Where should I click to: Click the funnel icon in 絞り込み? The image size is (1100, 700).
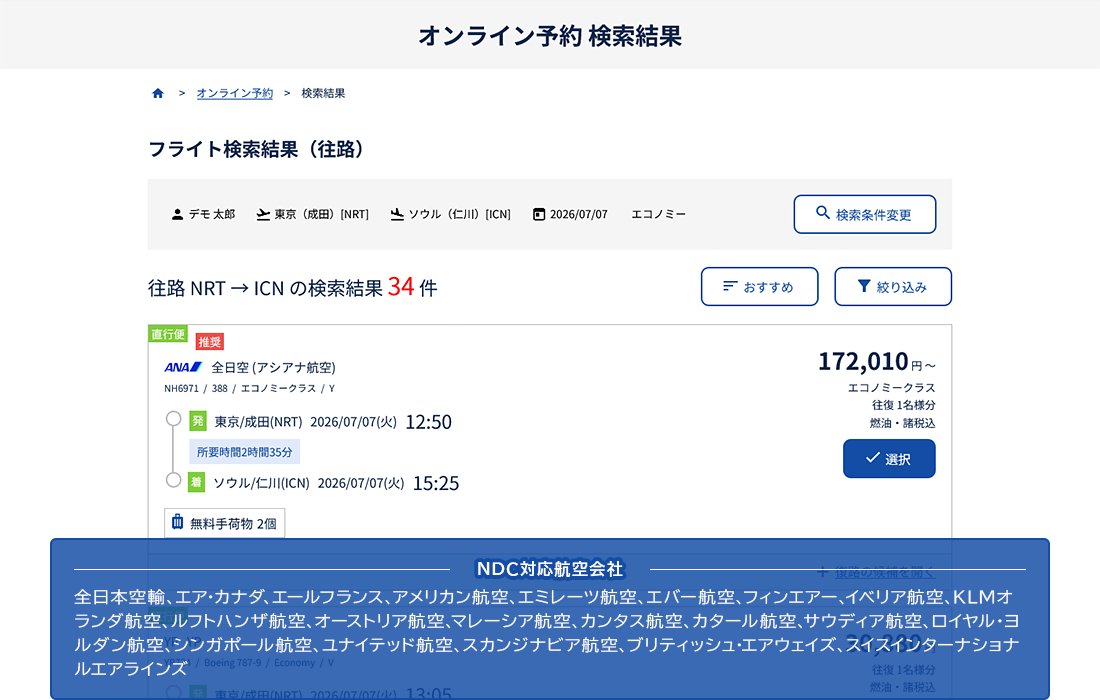[x=864, y=286]
